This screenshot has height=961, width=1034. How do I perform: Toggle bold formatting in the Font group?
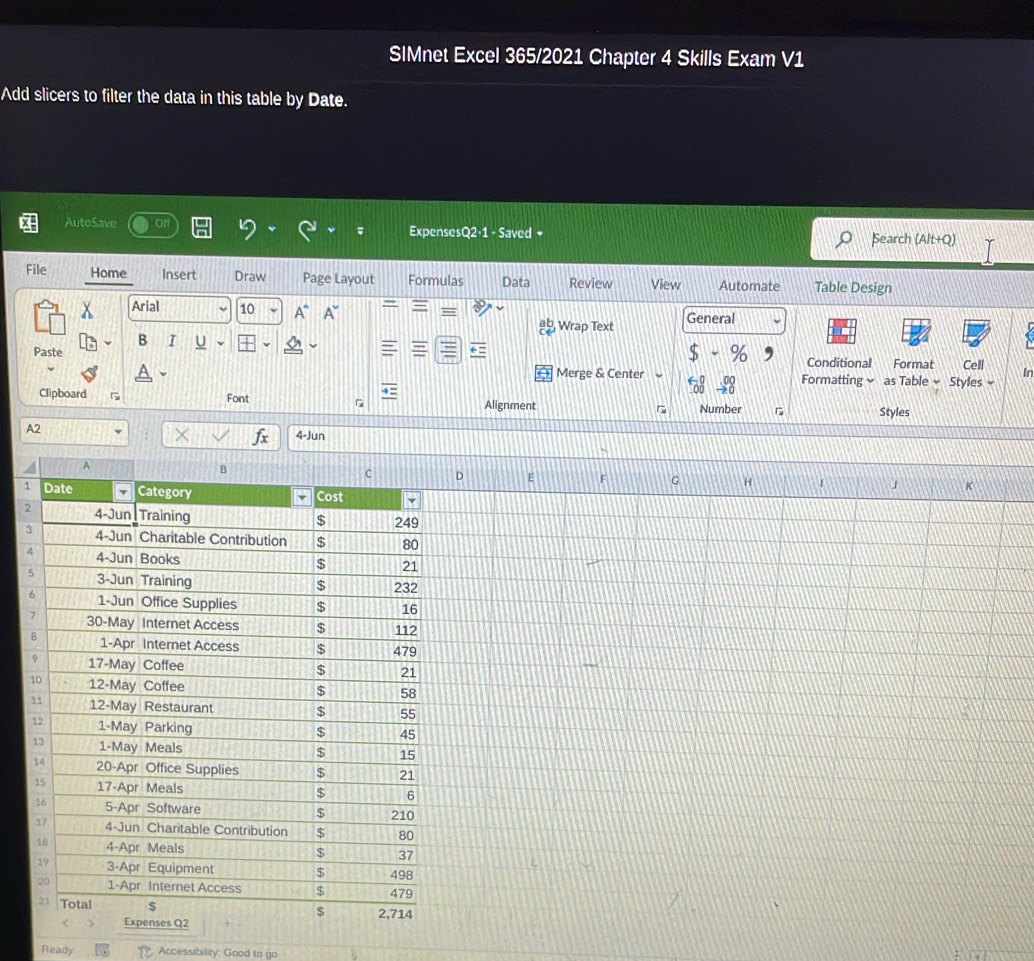click(x=142, y=341)
